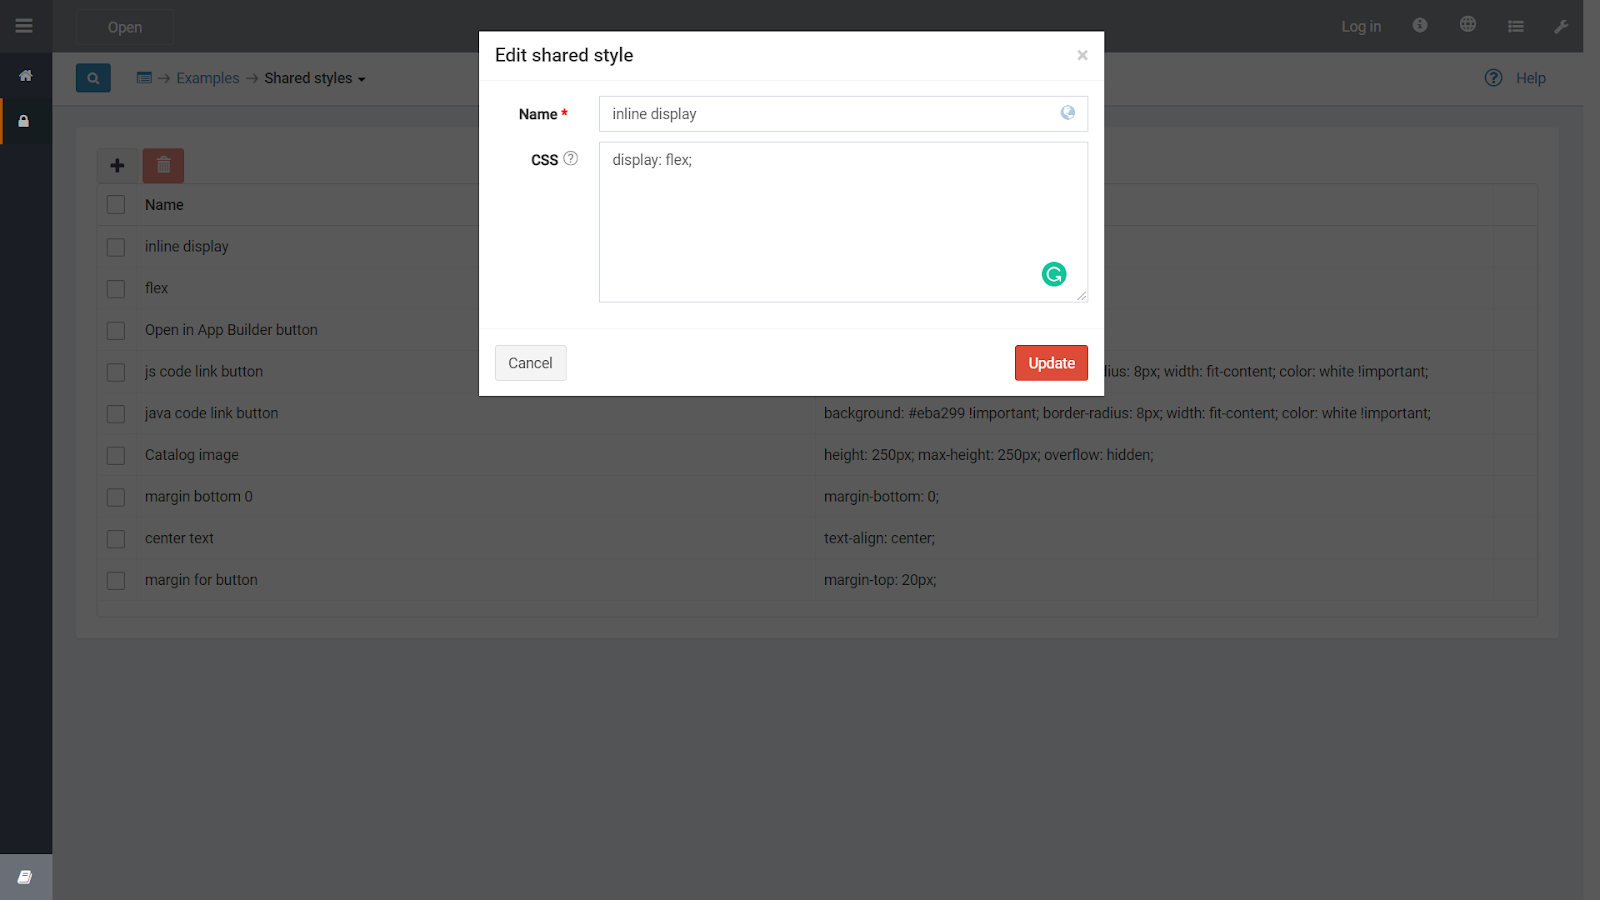Select the lock icon in sidebar

(x=24, y=121)
